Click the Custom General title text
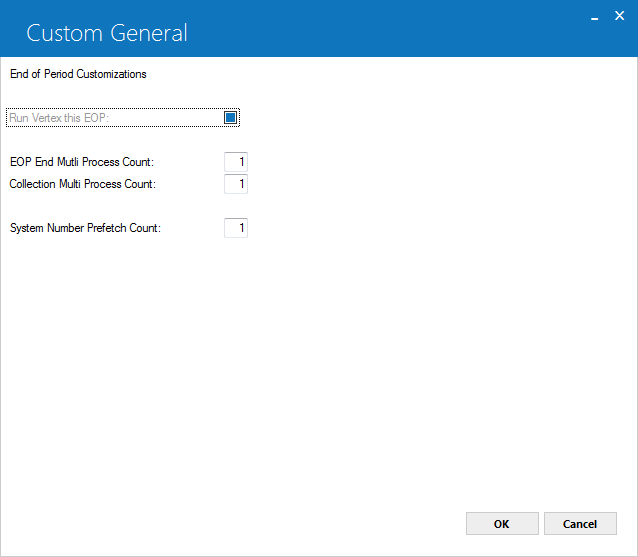The height and width of the screenshot is (557, 638). [x=107, y=33]
